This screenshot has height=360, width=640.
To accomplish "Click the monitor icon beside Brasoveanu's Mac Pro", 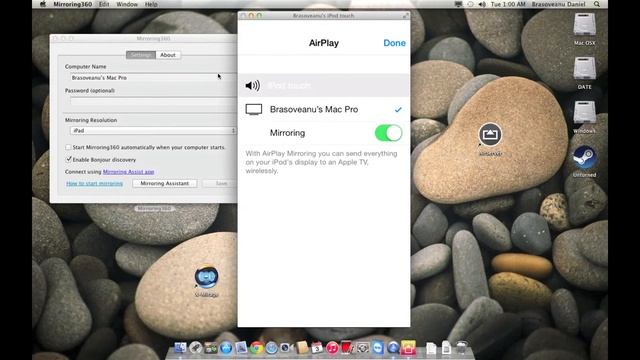I will 253,109.
